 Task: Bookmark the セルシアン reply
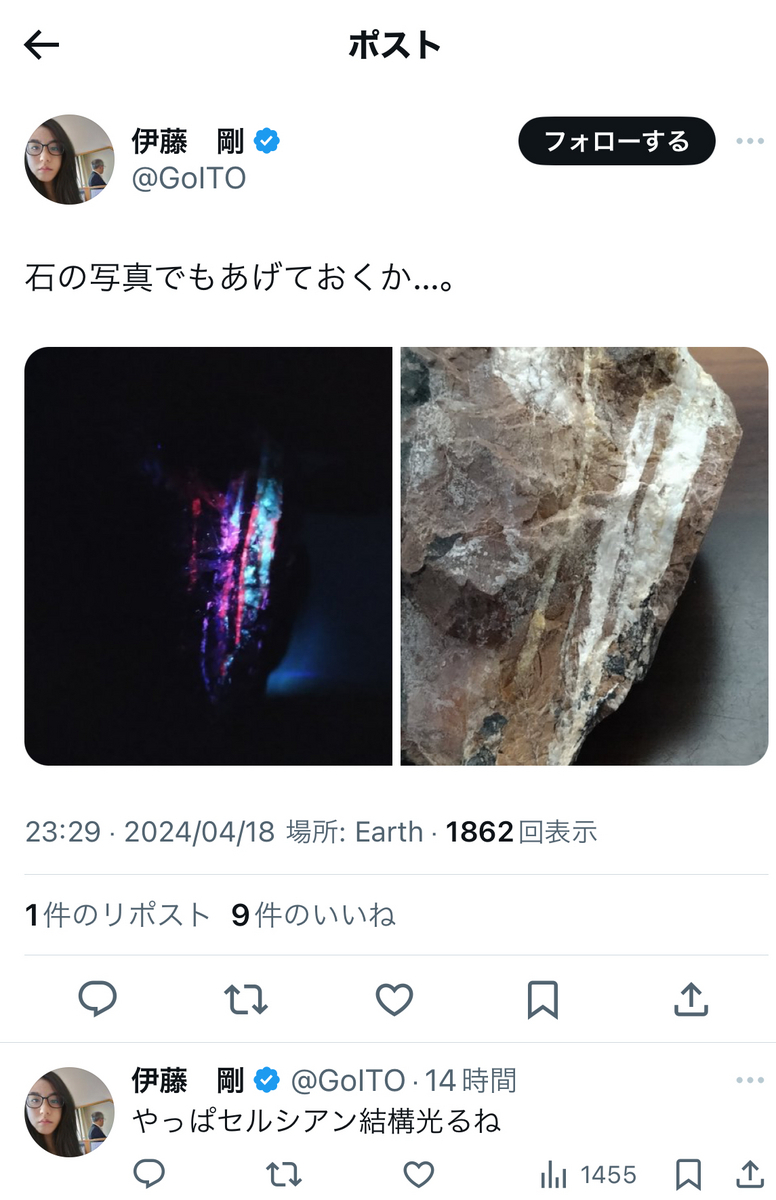click(687, 1173)
